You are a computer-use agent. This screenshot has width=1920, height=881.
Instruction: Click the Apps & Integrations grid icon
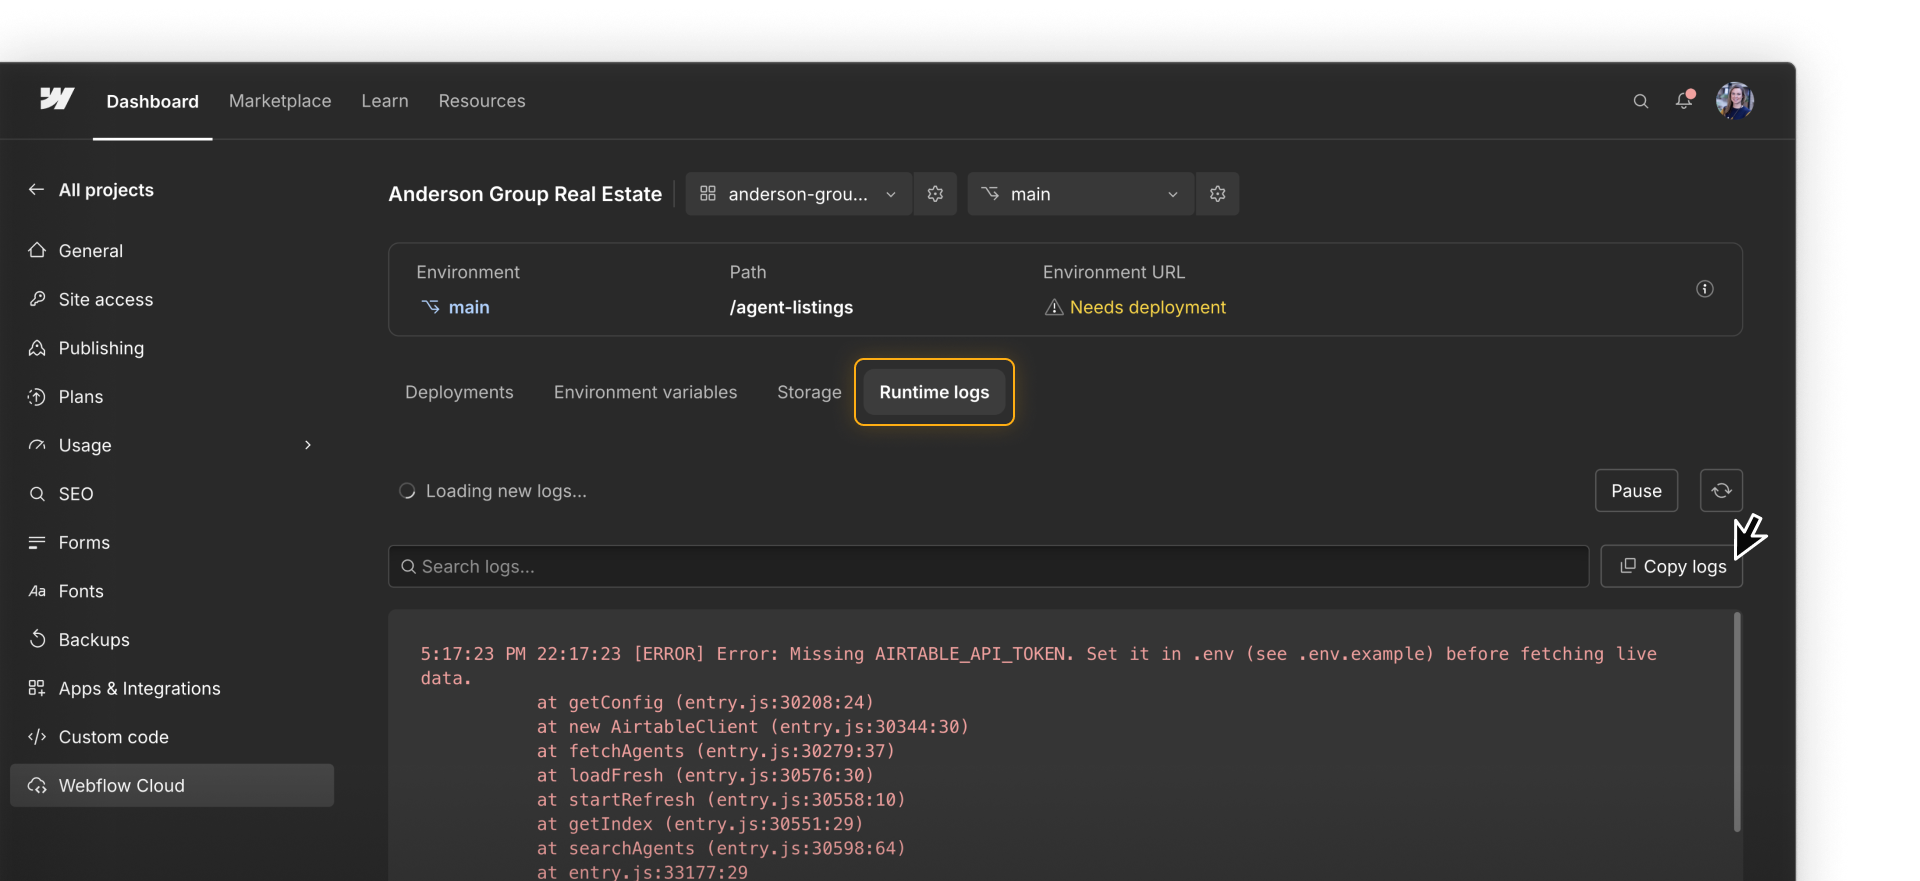click(x=37, y=688)
